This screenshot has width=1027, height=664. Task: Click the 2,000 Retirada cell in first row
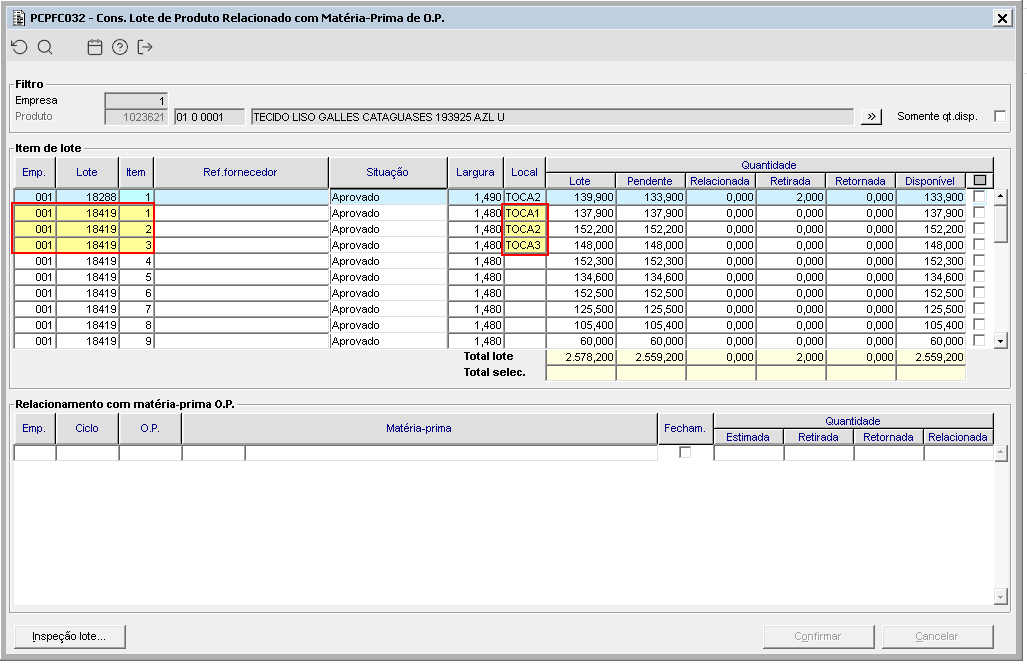tap(791, 196)
